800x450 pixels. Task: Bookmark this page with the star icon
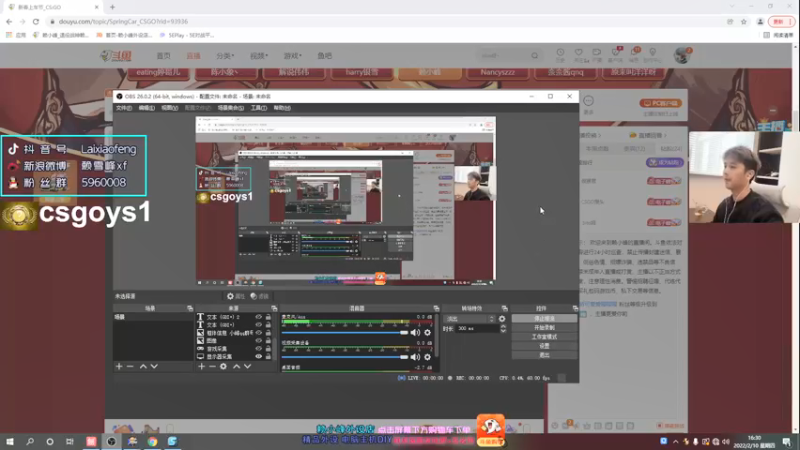tap(744, 21)
